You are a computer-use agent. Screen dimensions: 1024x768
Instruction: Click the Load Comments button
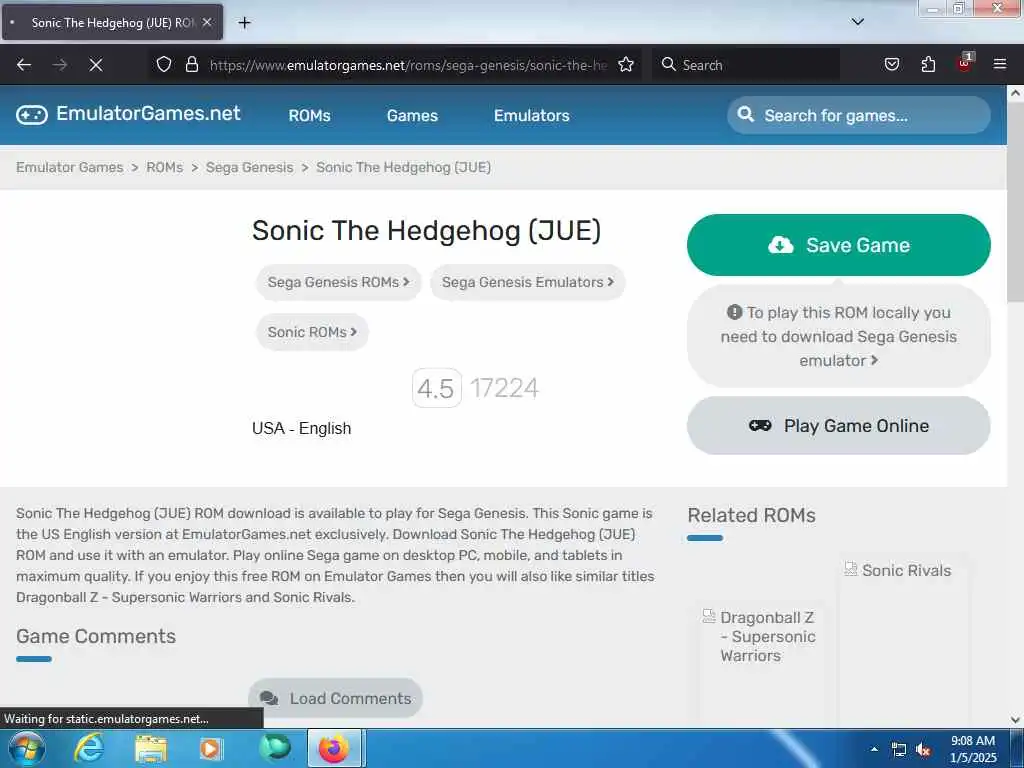click(336, 698)
